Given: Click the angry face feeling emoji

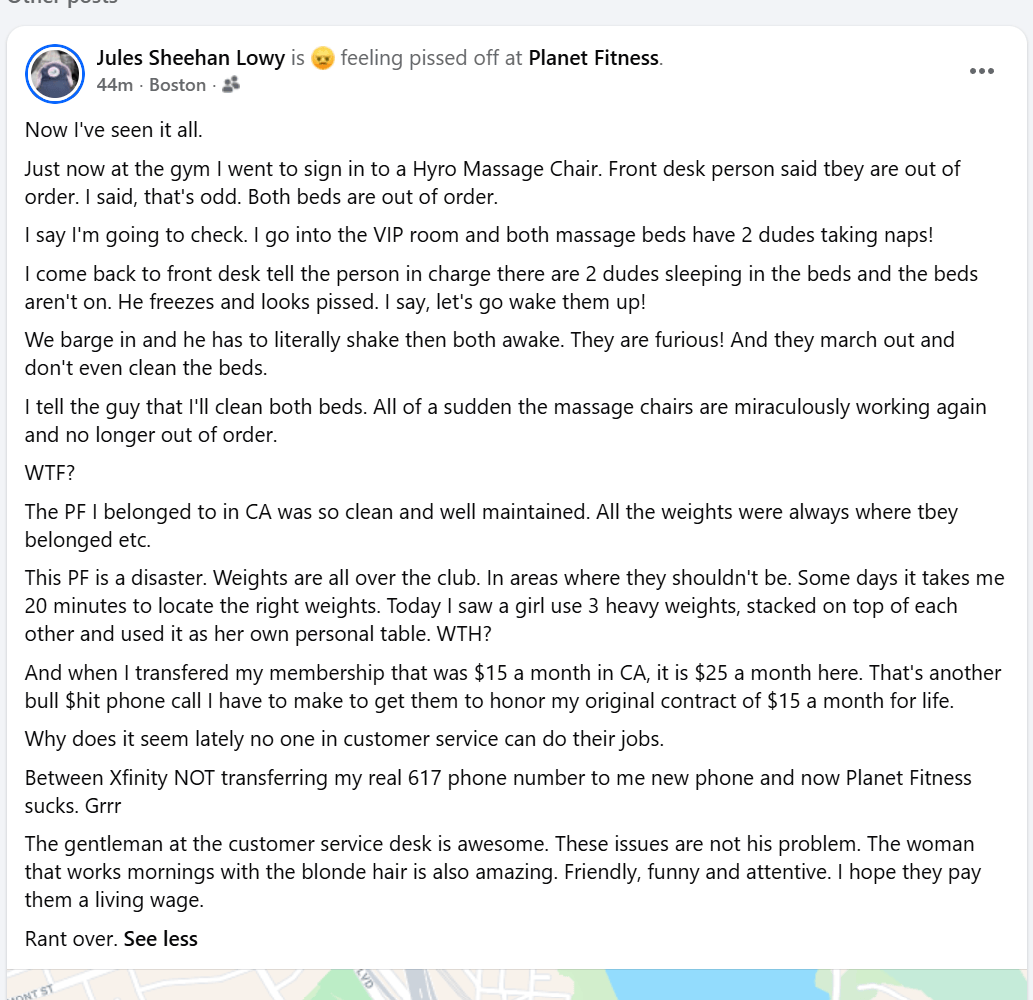Looking at the screenshot, I should click(x=323, y=59).
